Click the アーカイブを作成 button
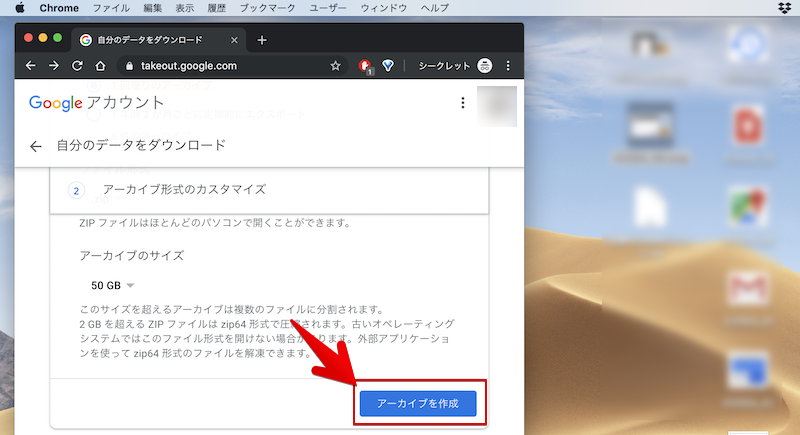 (x=418, y=403)
